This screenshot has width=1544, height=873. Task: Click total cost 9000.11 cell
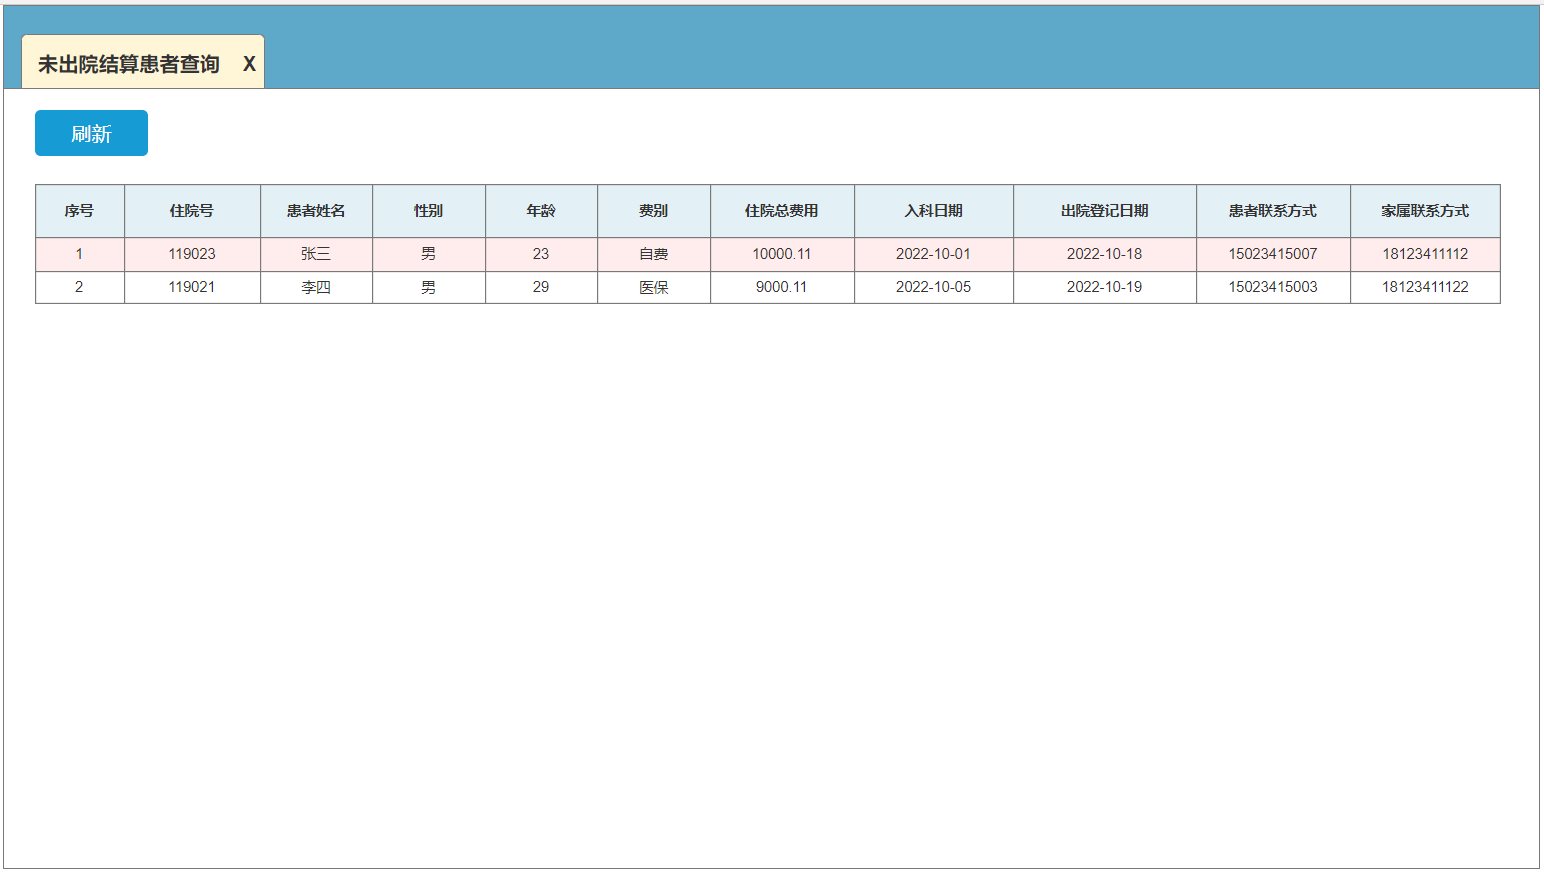tap(782, 287)
